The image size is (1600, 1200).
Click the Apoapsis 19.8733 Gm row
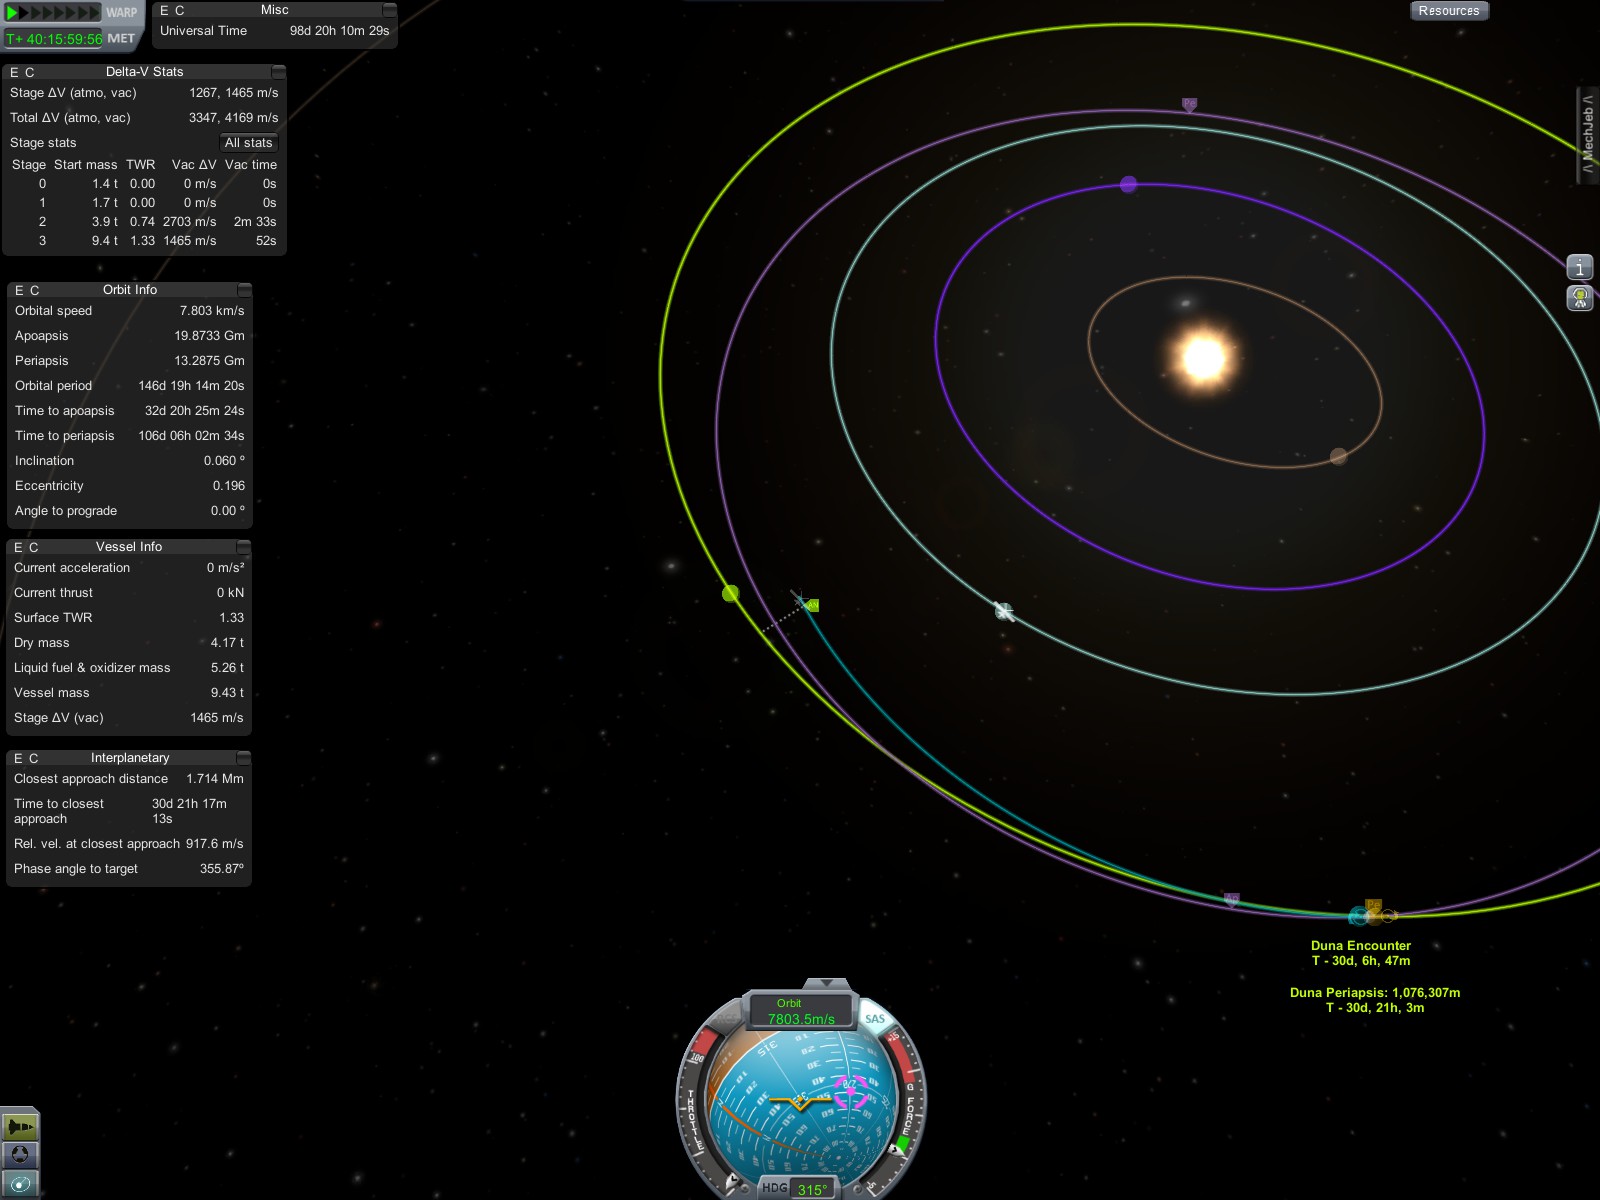(x=130, y=336)
